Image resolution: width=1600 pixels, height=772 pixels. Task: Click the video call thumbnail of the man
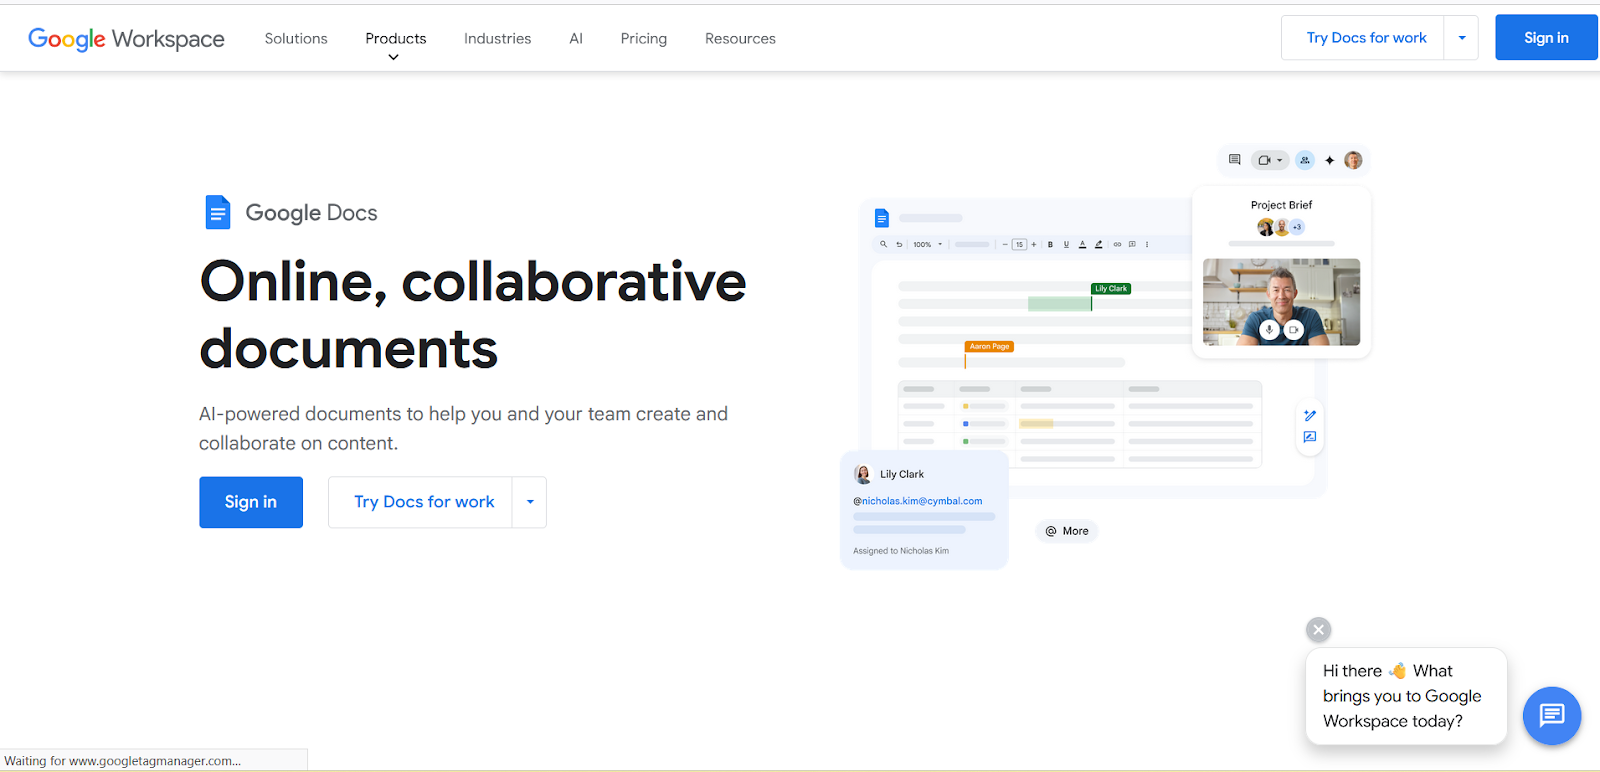pyautogui.click(x=1281, y=302)
